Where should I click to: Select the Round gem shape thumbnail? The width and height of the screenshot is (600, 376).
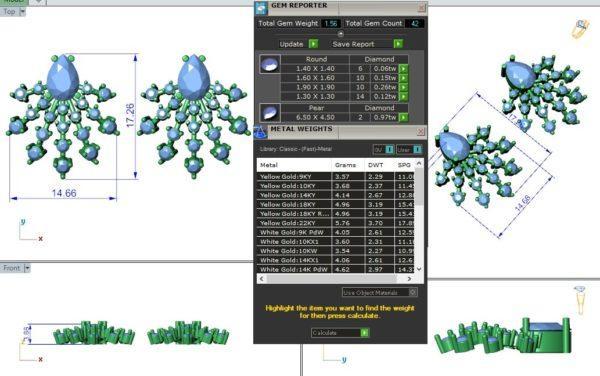[x=270, y=64]
